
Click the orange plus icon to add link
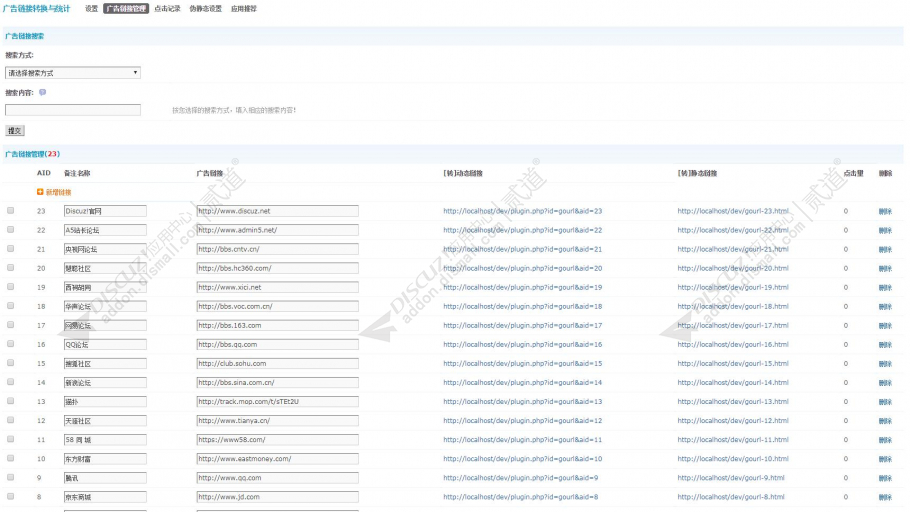click(40, 192)
